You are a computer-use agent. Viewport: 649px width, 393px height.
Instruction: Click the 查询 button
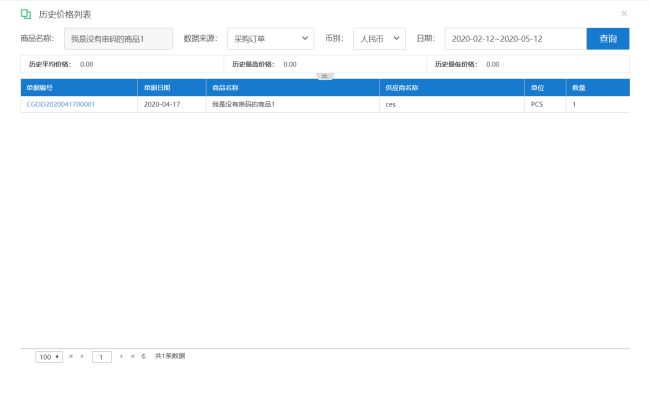[x=608, y=39]
